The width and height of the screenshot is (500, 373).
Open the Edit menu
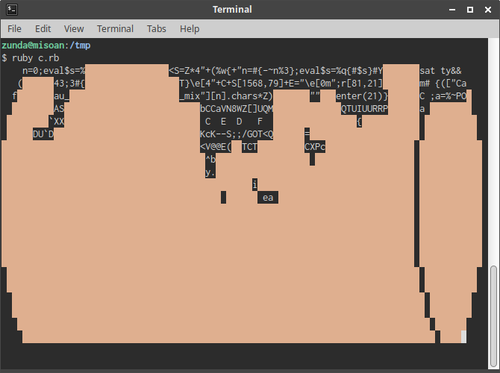(43, 29)
